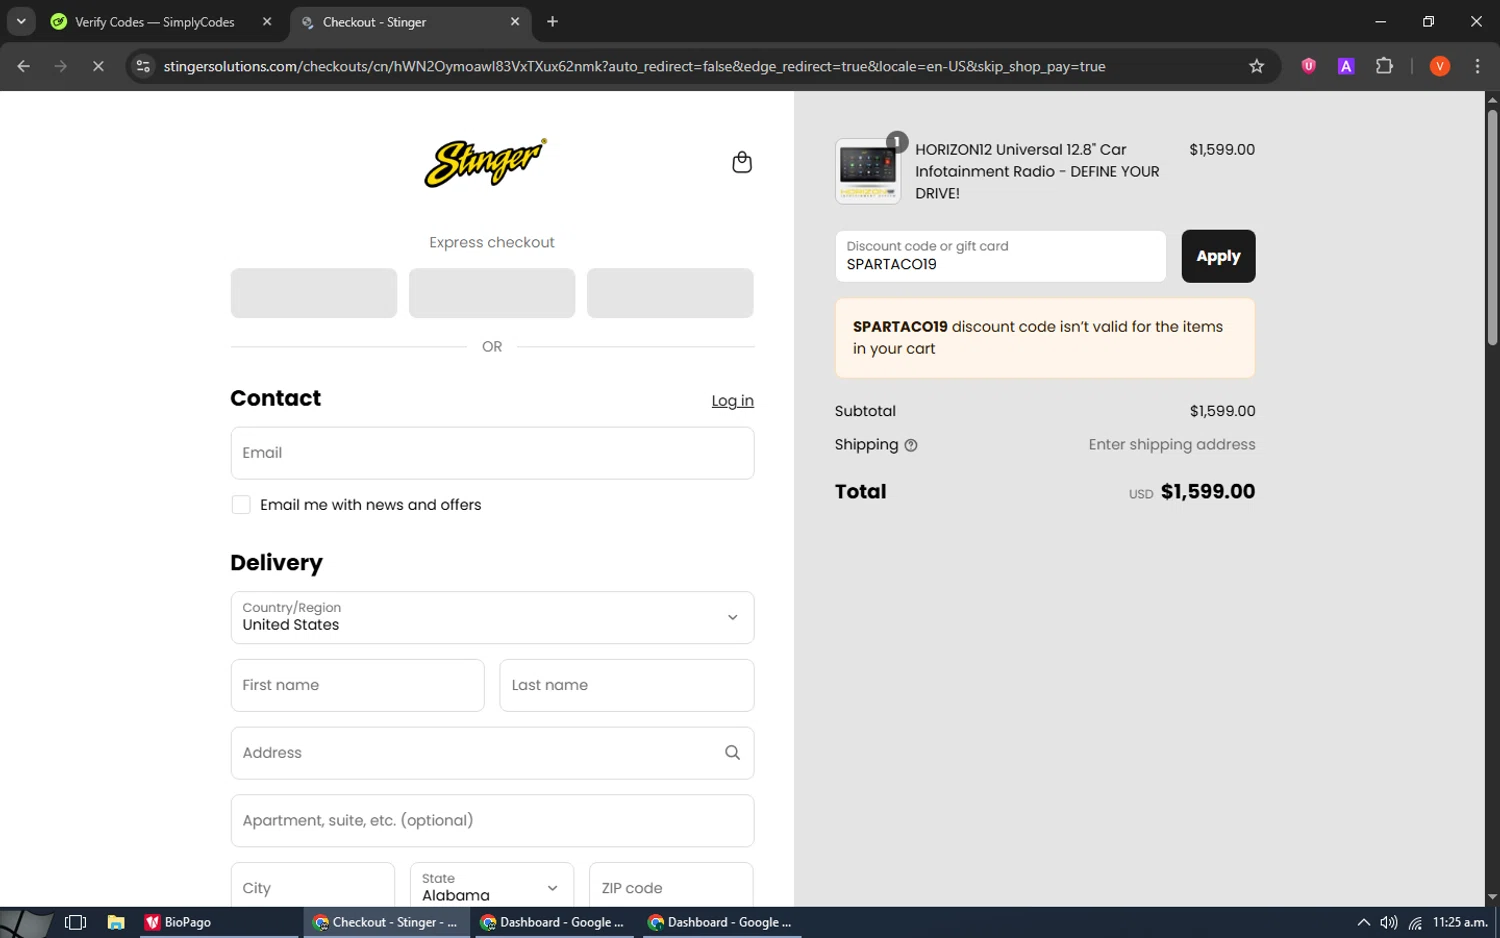Apply the discount code
This screenshot has width=1500, height=938.
coord(1218,256)
